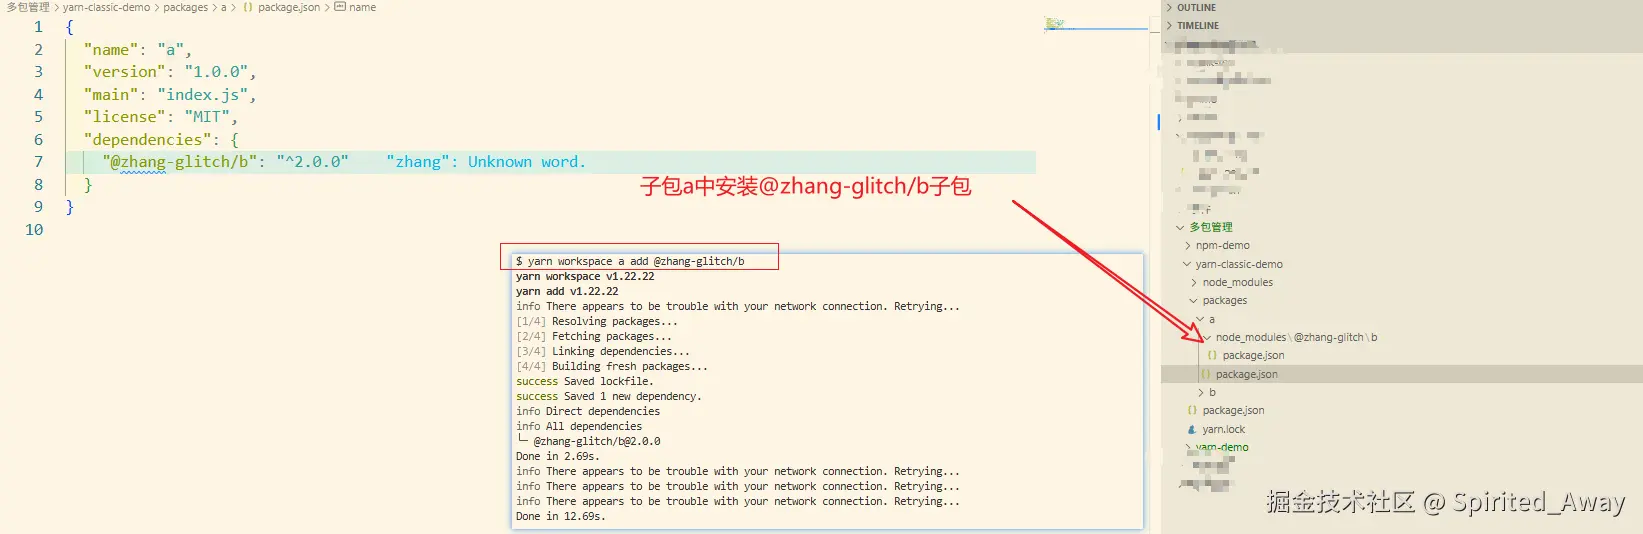Click the "zhang": Unknown word. warning text
1643x534 pixels.
coord(486,162)
